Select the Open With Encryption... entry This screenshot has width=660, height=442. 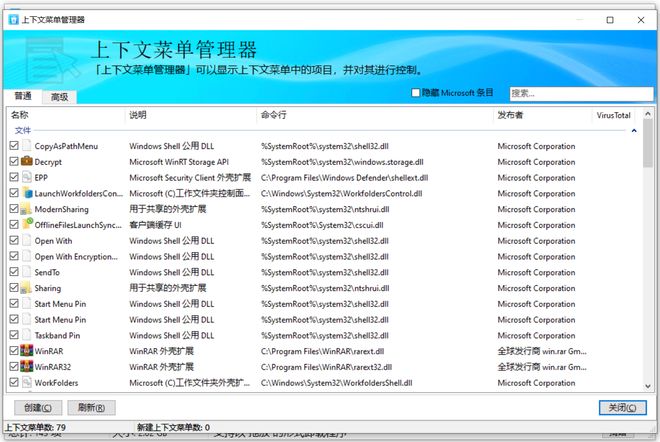pyautogui.click(x=76, y=256)
